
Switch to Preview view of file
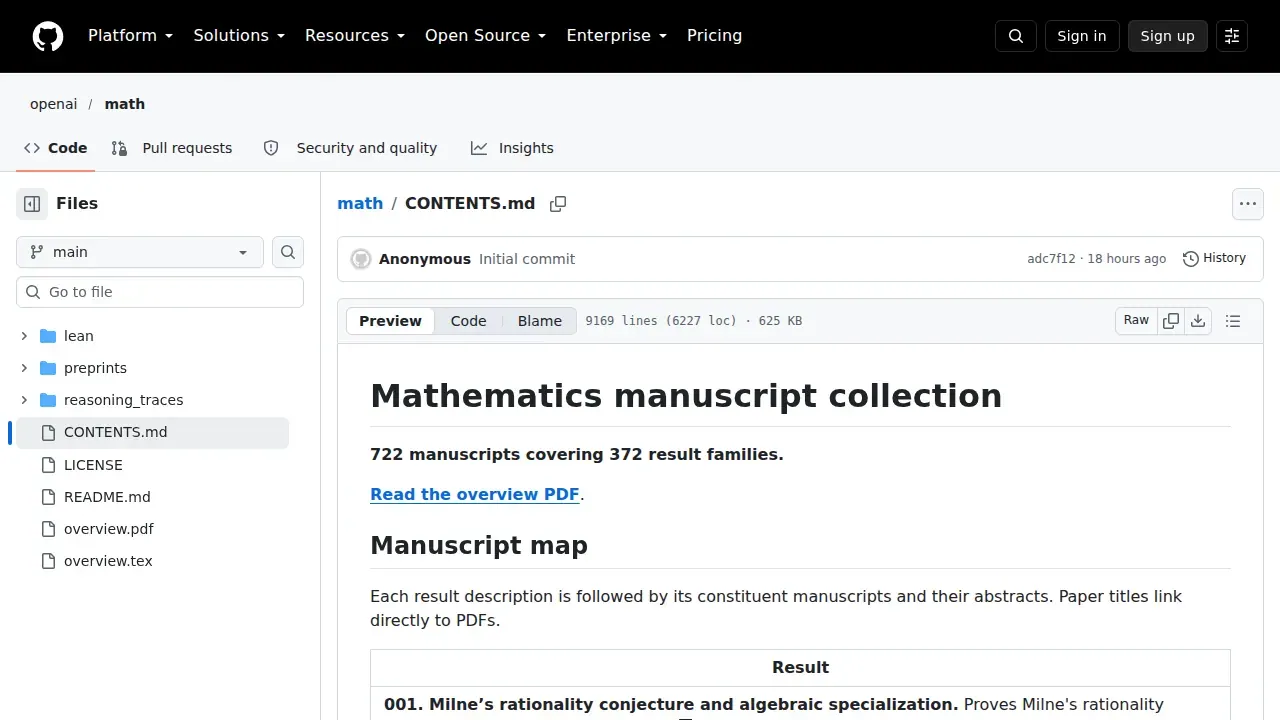390,321
